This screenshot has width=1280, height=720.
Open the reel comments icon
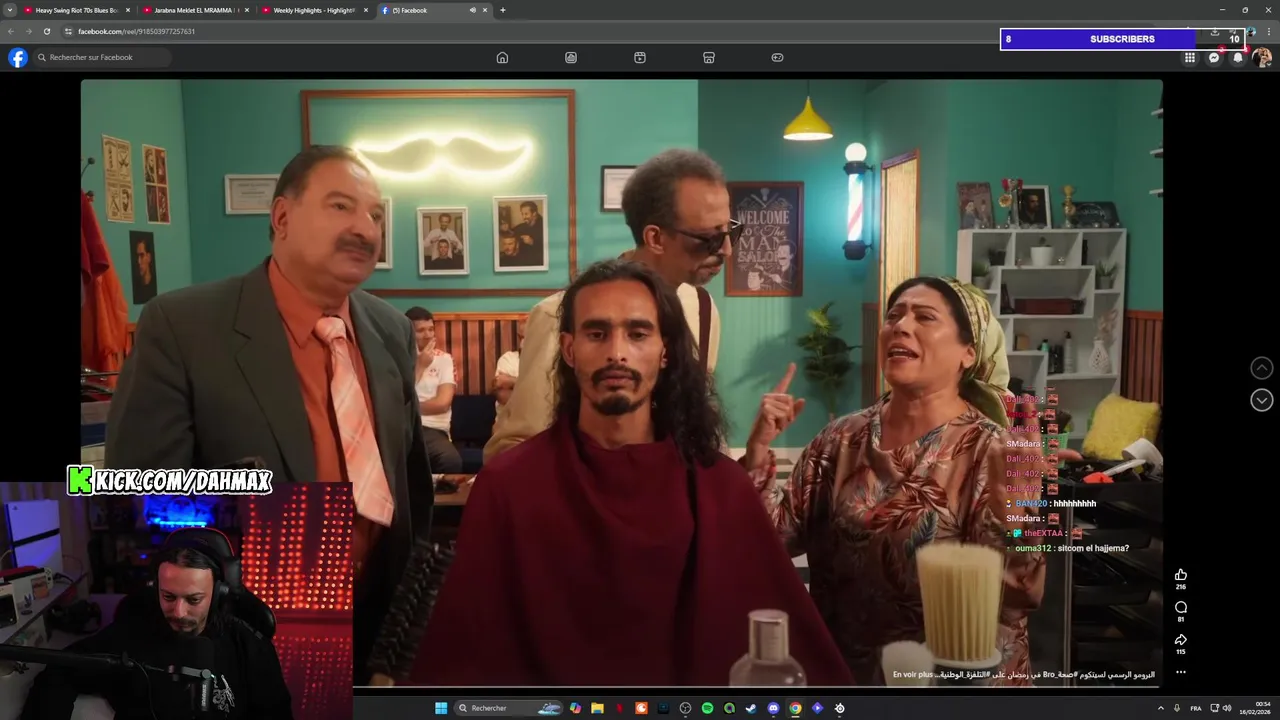pyautogui.click(x=1181, y=607)
